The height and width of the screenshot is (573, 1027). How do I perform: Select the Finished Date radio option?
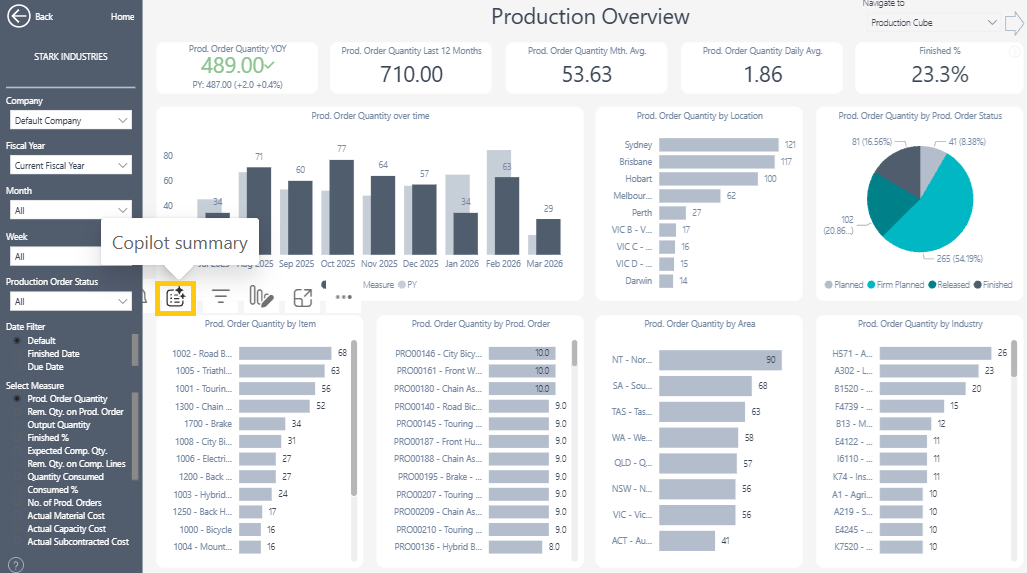(55, 354)
